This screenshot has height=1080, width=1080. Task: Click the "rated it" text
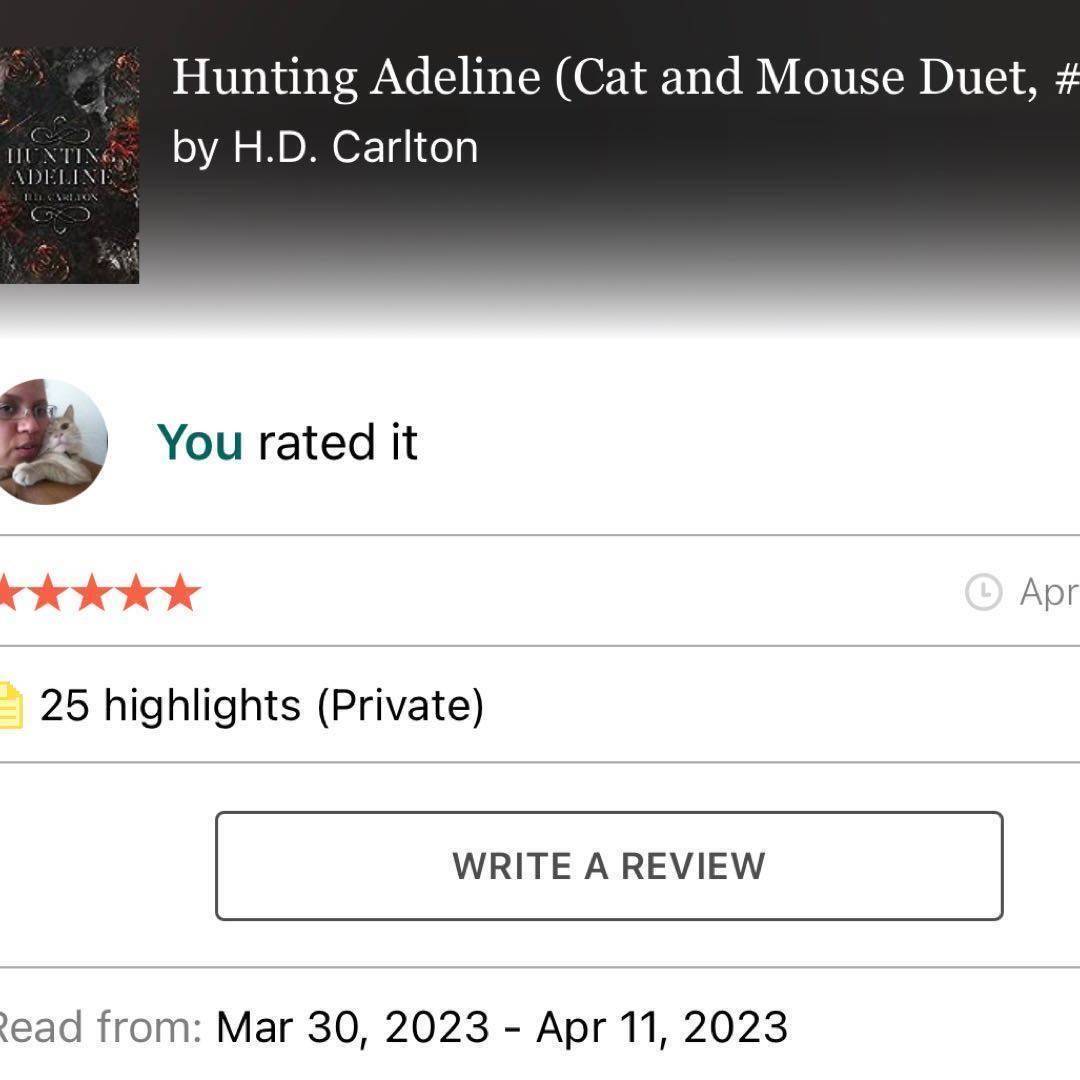point(338,442)
